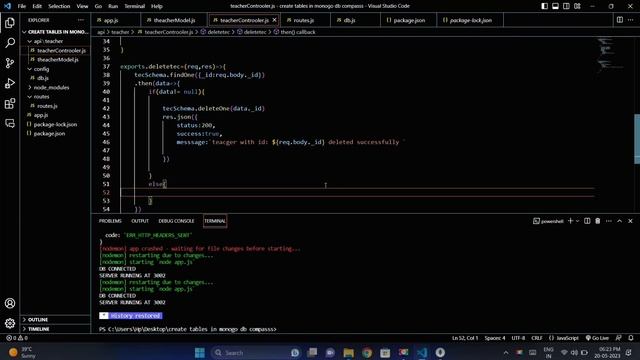Click Ln 52, Col 1 status item
The image size is (640, 360).
point(465,338)
